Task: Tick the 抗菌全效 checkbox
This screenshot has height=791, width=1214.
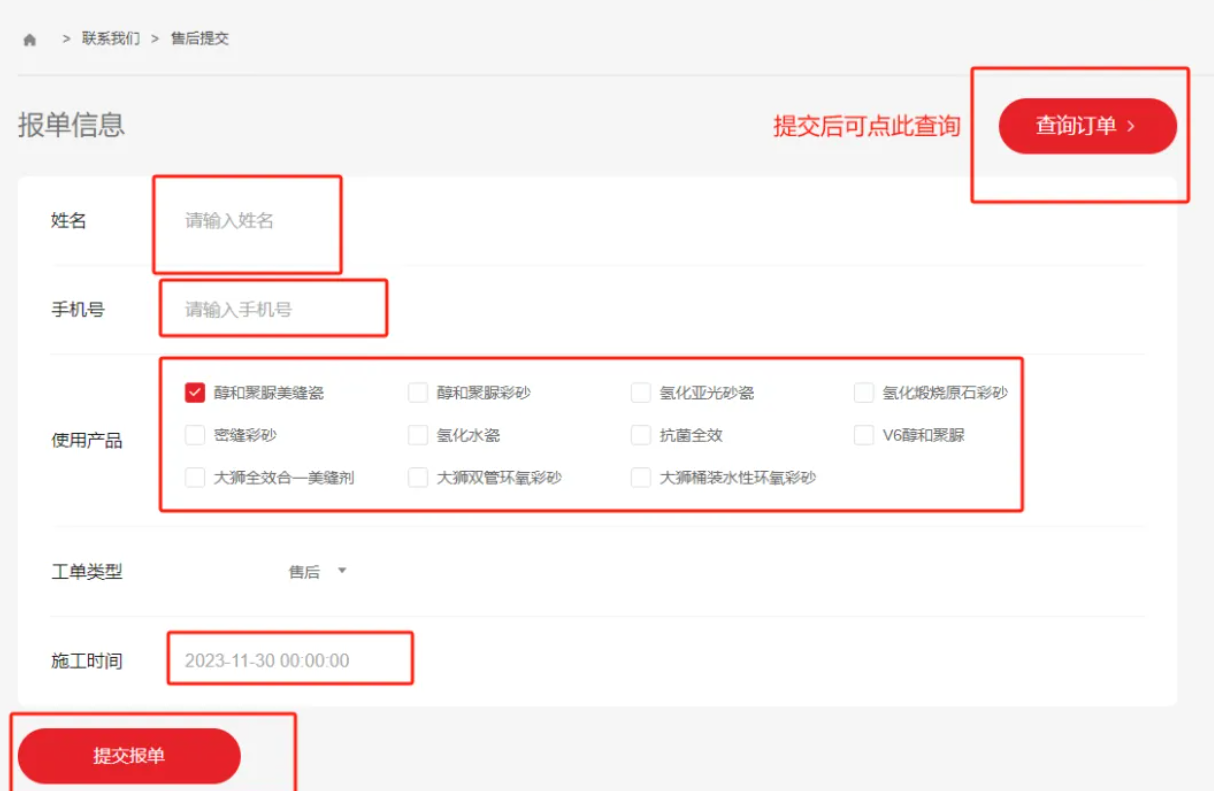Action: point(641,435)
